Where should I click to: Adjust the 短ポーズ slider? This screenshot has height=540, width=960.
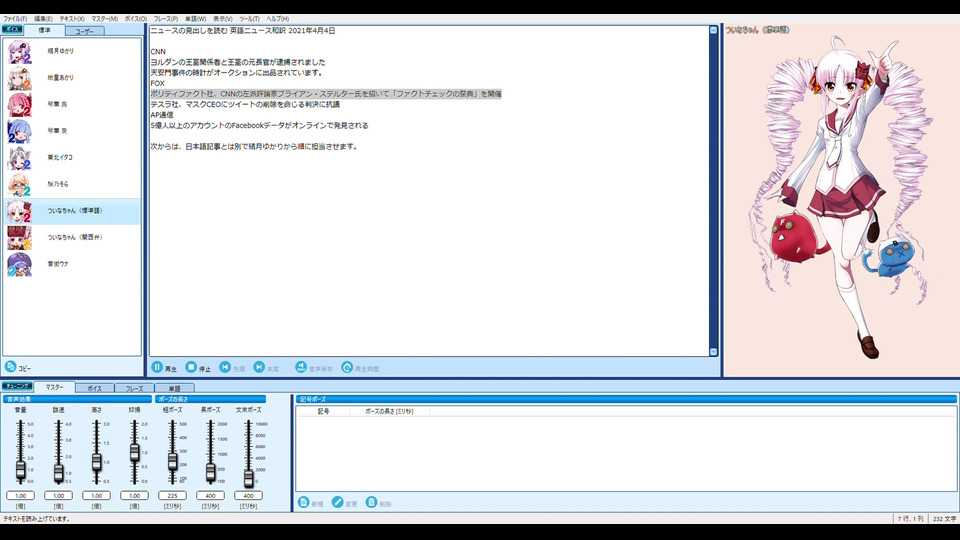[x=172, y=461]
